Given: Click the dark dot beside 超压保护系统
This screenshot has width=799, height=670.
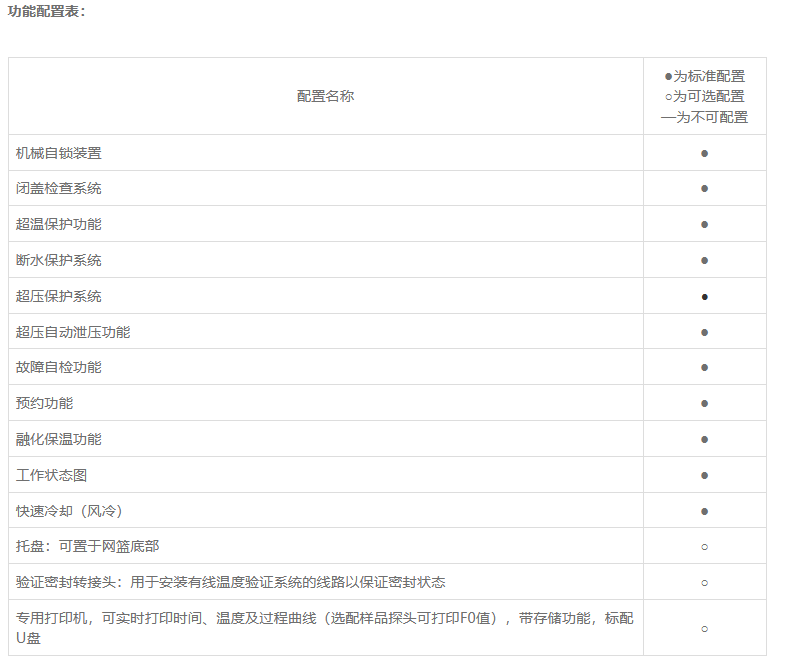Looking at the screenshot, I should click(704, 297).
